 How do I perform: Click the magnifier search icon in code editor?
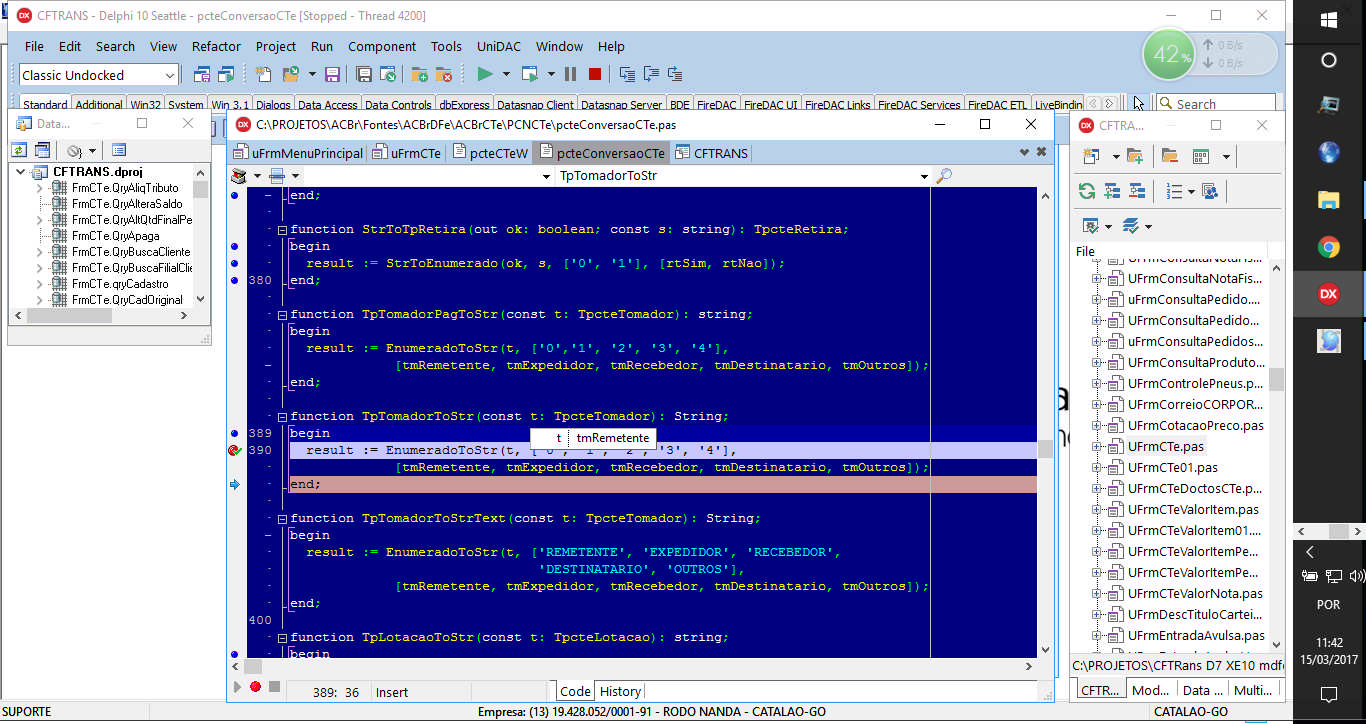[x=943, y=175]
